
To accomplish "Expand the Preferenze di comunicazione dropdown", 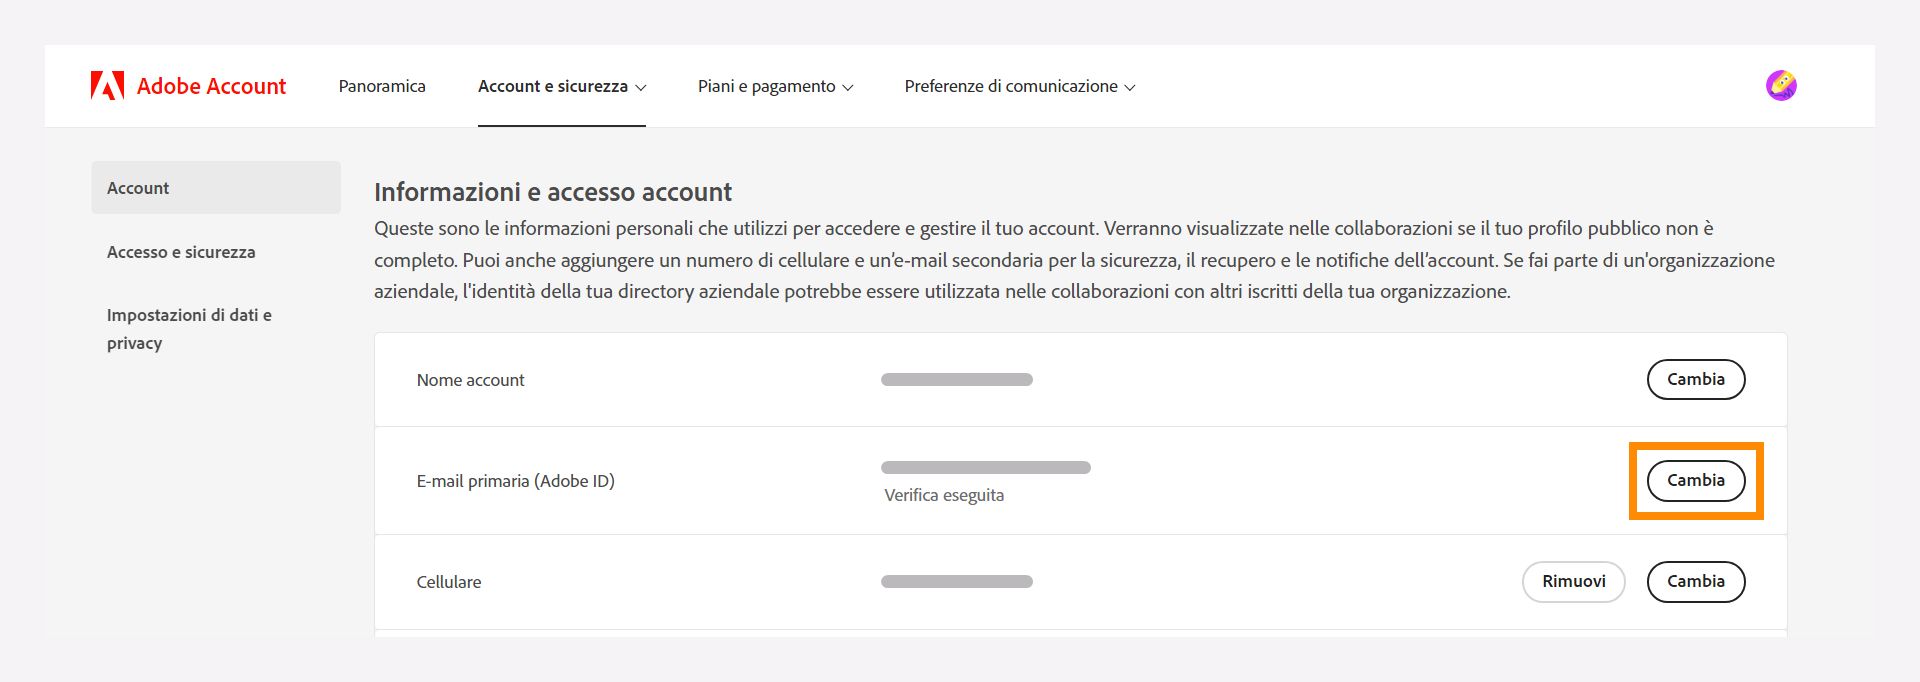I will (x=1019, y=86).
